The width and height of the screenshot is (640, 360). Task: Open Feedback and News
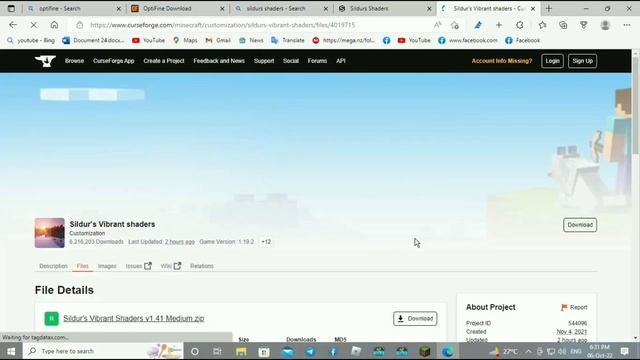(x=219, y=61)
